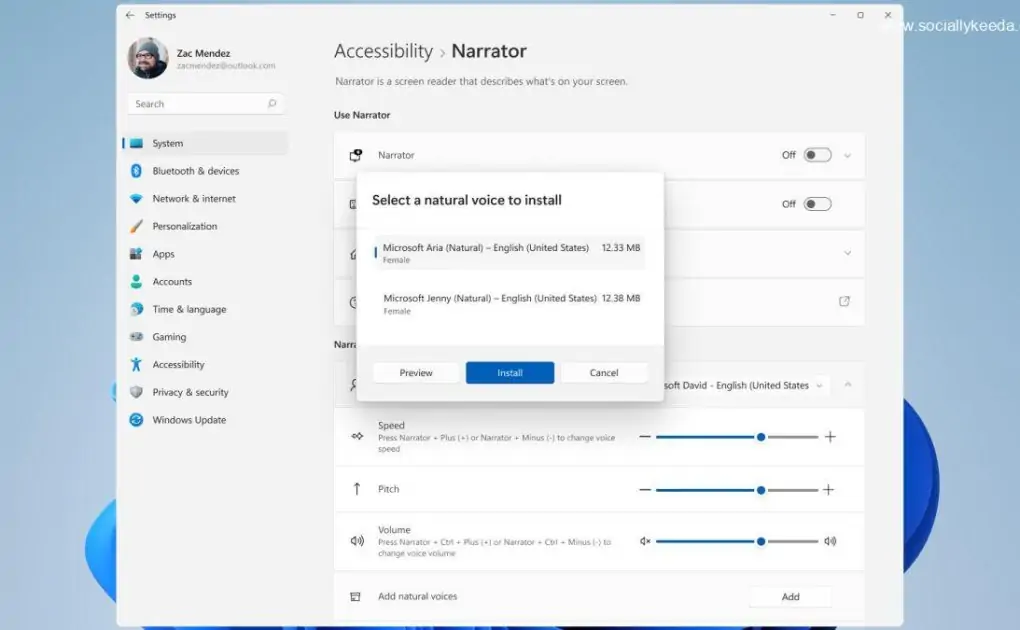Click the Volume speaker icon on row label
The image size is (1020, 630).
[357, 541]
